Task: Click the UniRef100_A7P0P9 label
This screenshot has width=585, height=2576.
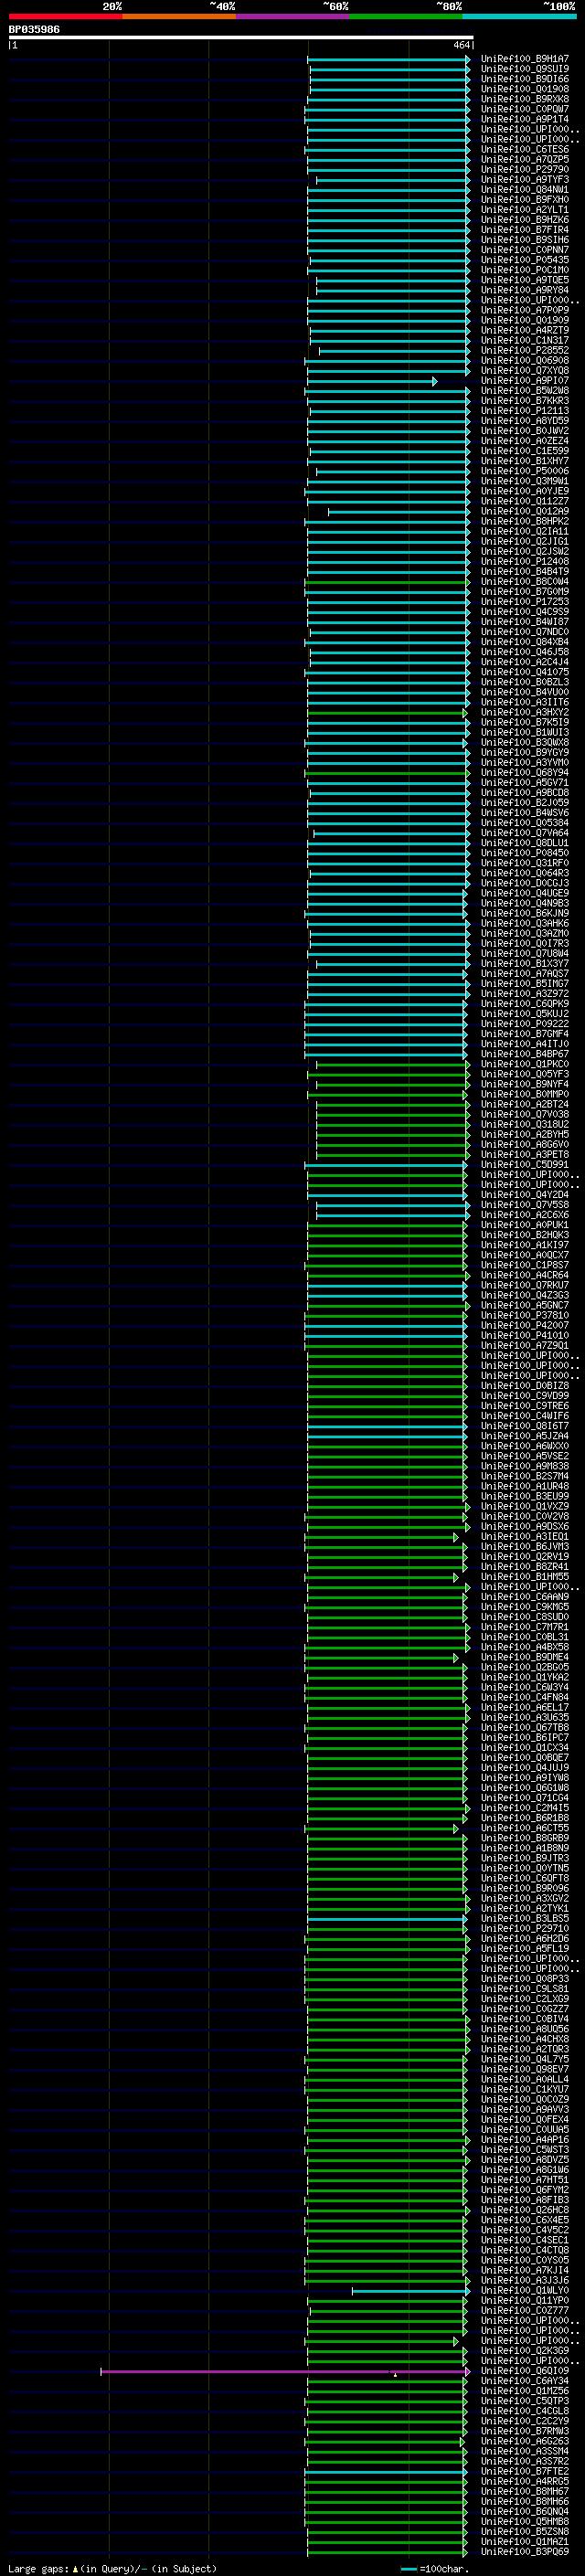Action: tap(525, 310)
